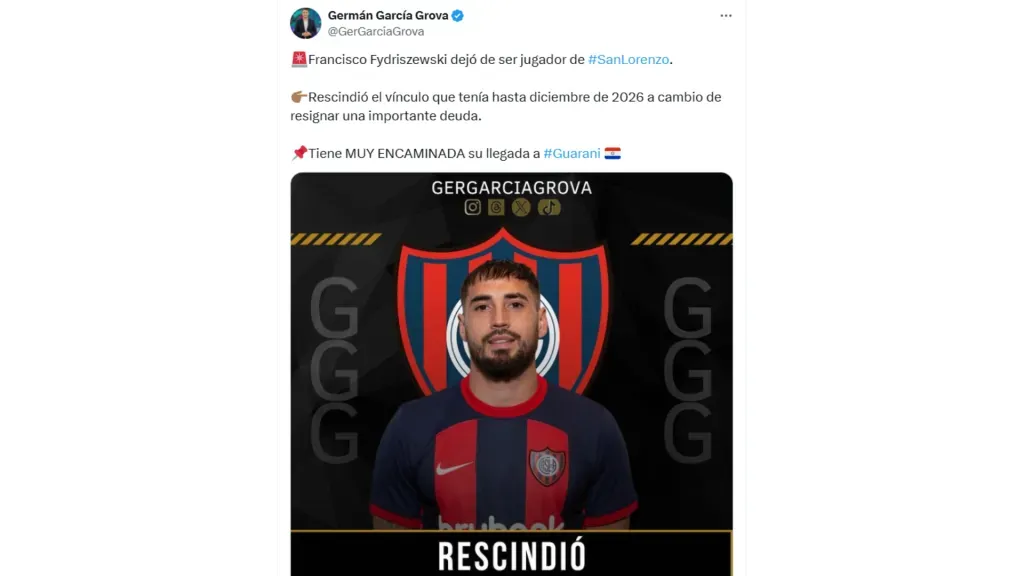Click the Instagram icon in the graphic
The width and height of the screenshot is (1024, 576).
coord(472,208)
